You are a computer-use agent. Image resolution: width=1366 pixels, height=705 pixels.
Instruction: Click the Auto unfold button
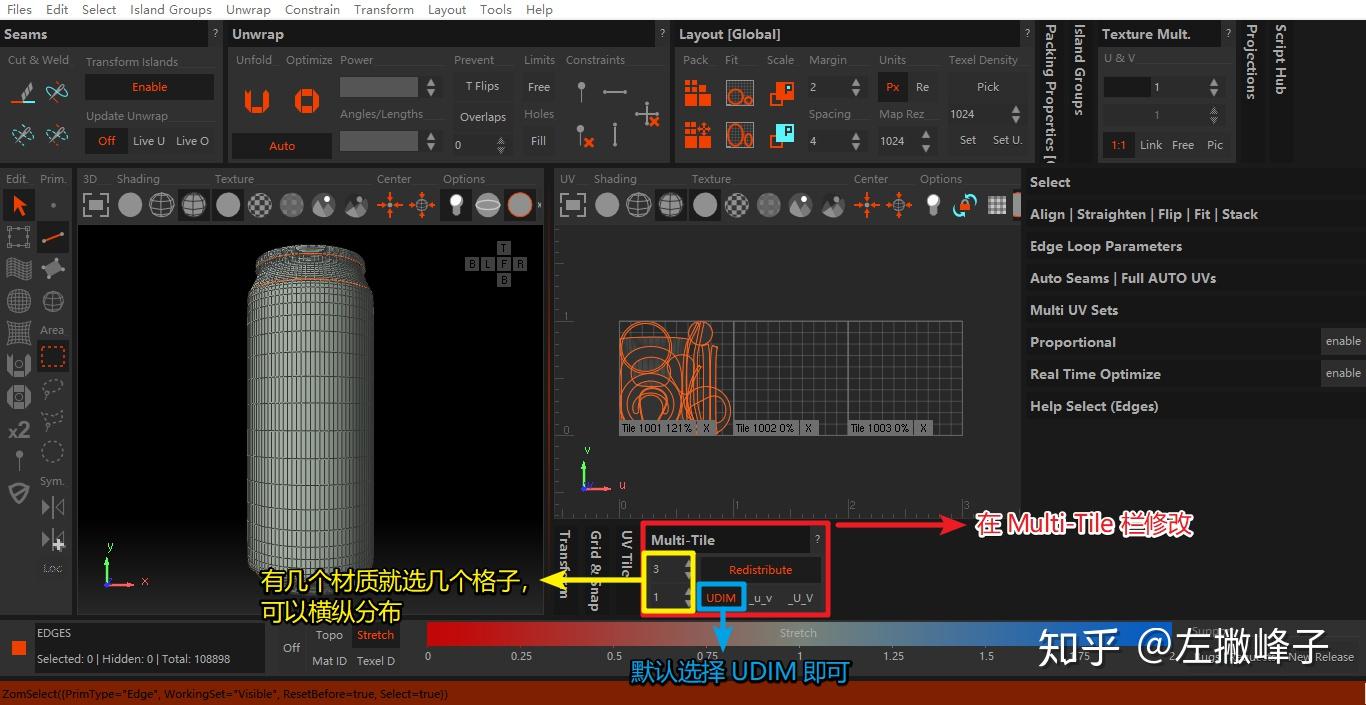click(x=281, y=146)
